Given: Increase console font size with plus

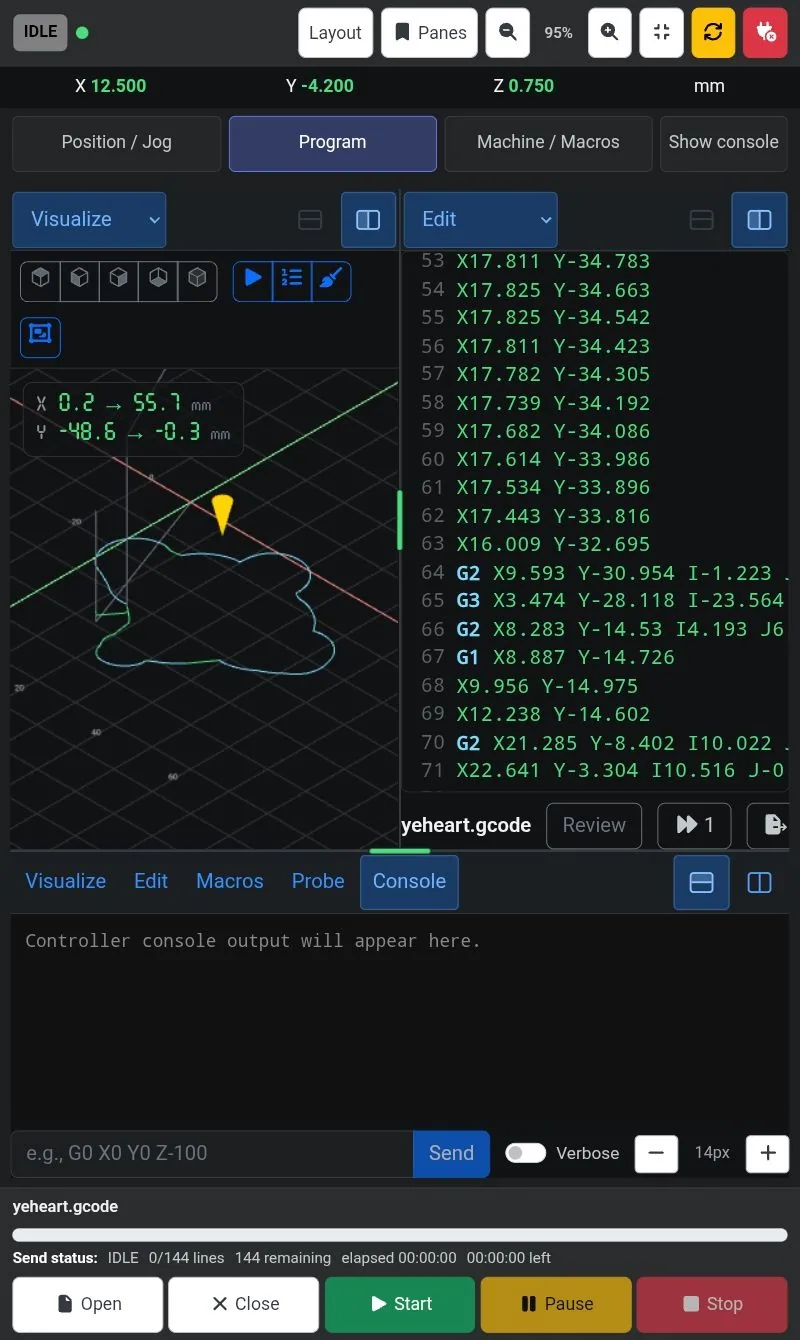Looking at the screenshot, I should (768, 1153).
